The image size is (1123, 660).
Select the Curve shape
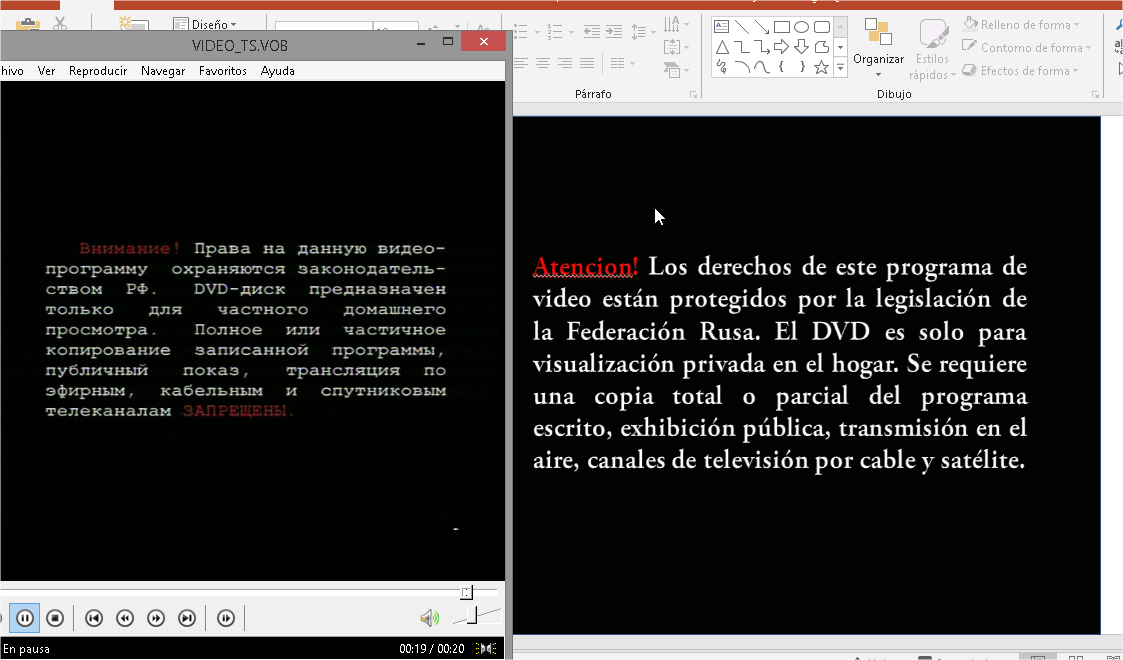[762, 67]
